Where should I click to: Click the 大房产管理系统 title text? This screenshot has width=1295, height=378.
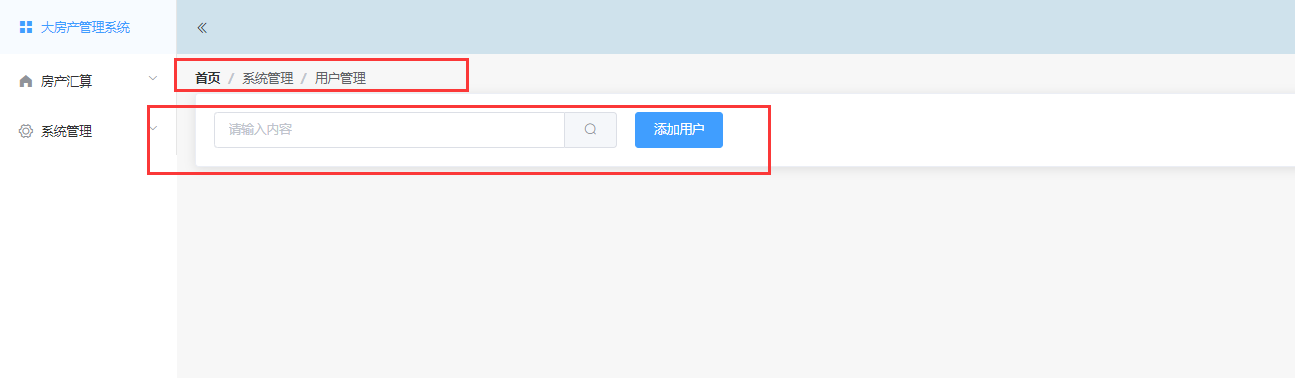coord(85,27)
